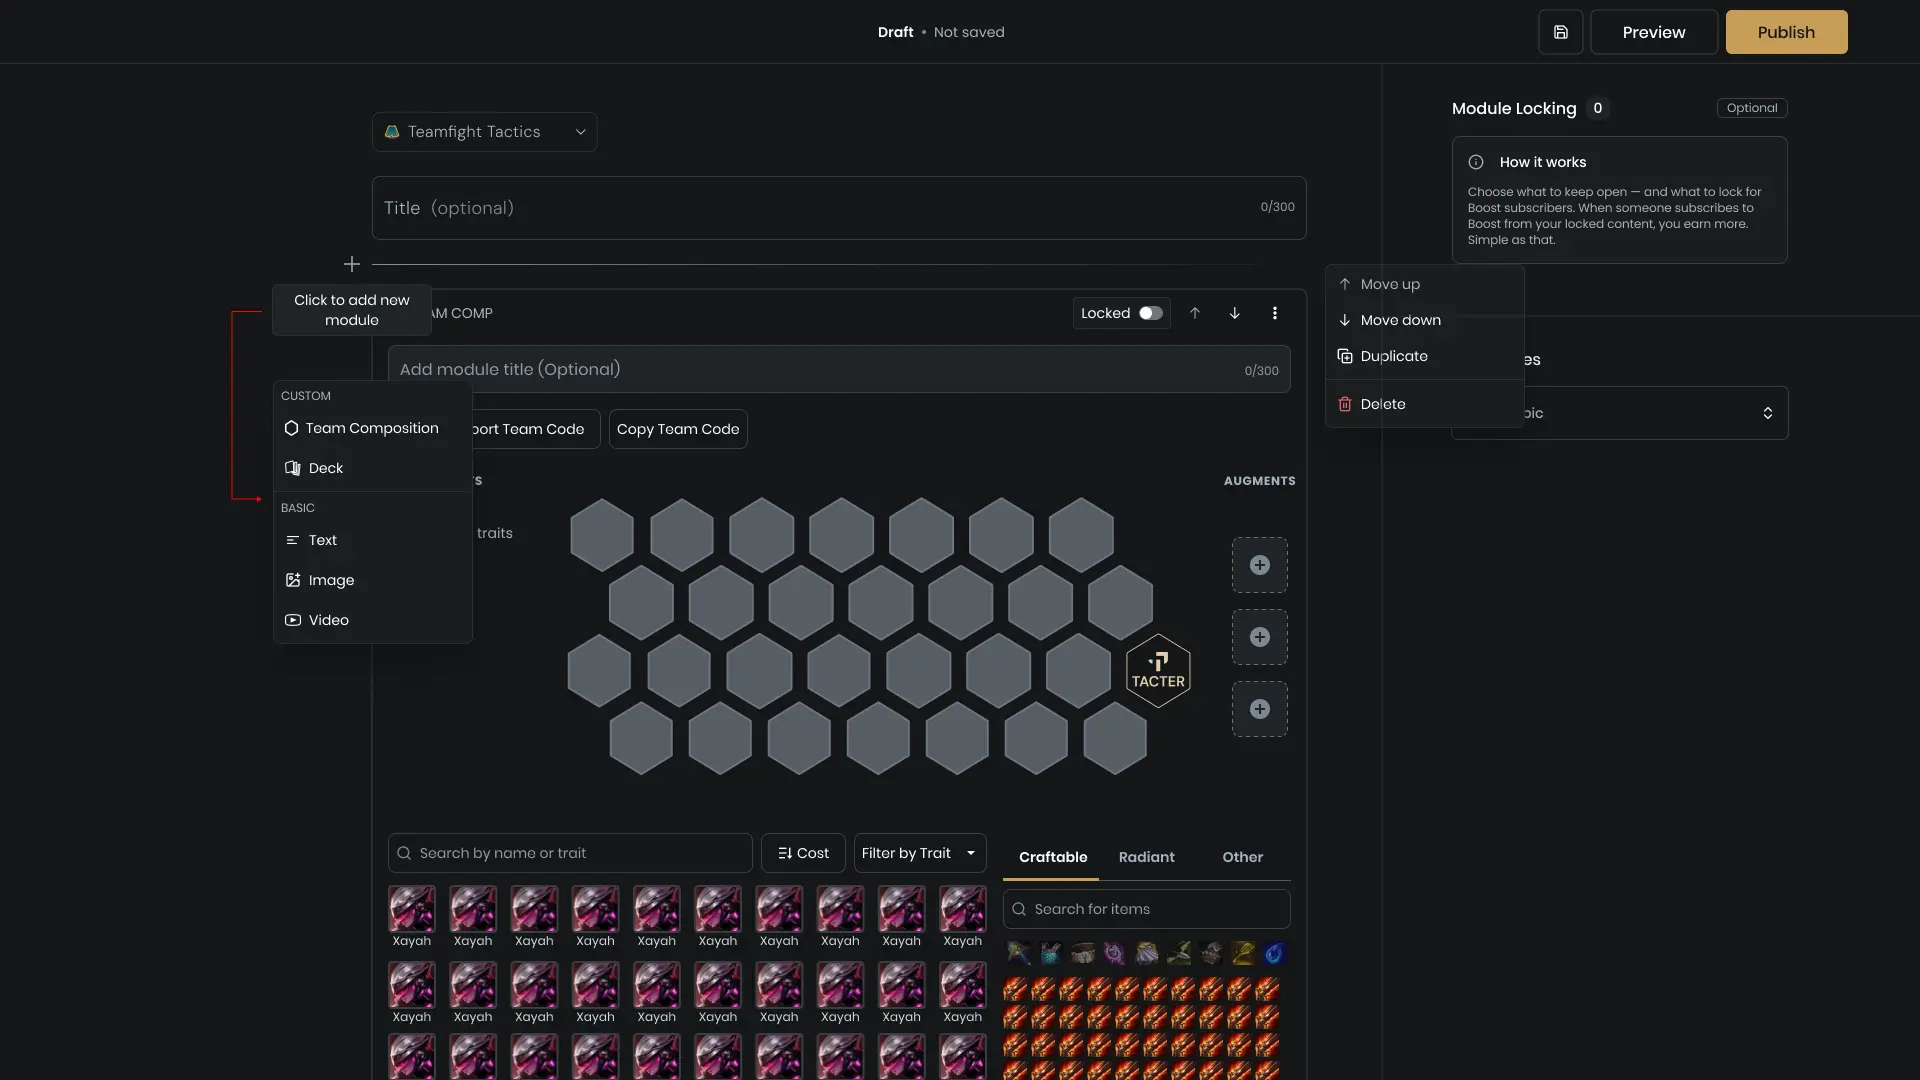
Task: Add an Image module
Action: point(330,580)
